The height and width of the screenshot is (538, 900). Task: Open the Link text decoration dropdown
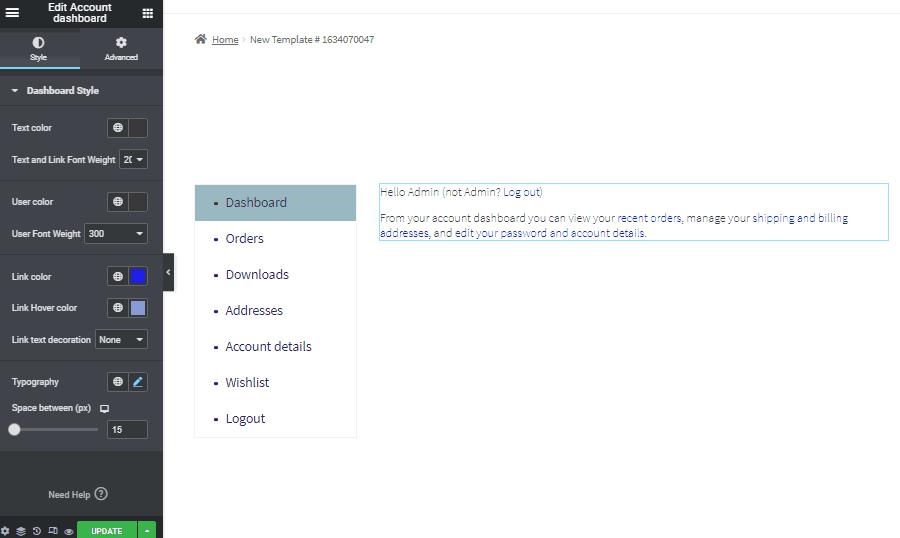(x=121, y=339)
